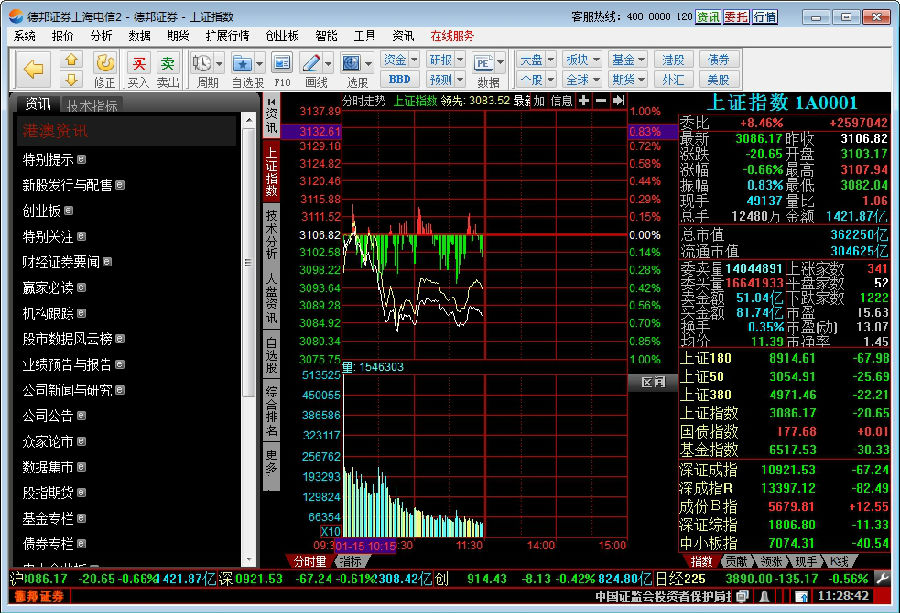Toggle the 委托 button in title bar
This screenshot has width=900, height=613.
[736, 17]
